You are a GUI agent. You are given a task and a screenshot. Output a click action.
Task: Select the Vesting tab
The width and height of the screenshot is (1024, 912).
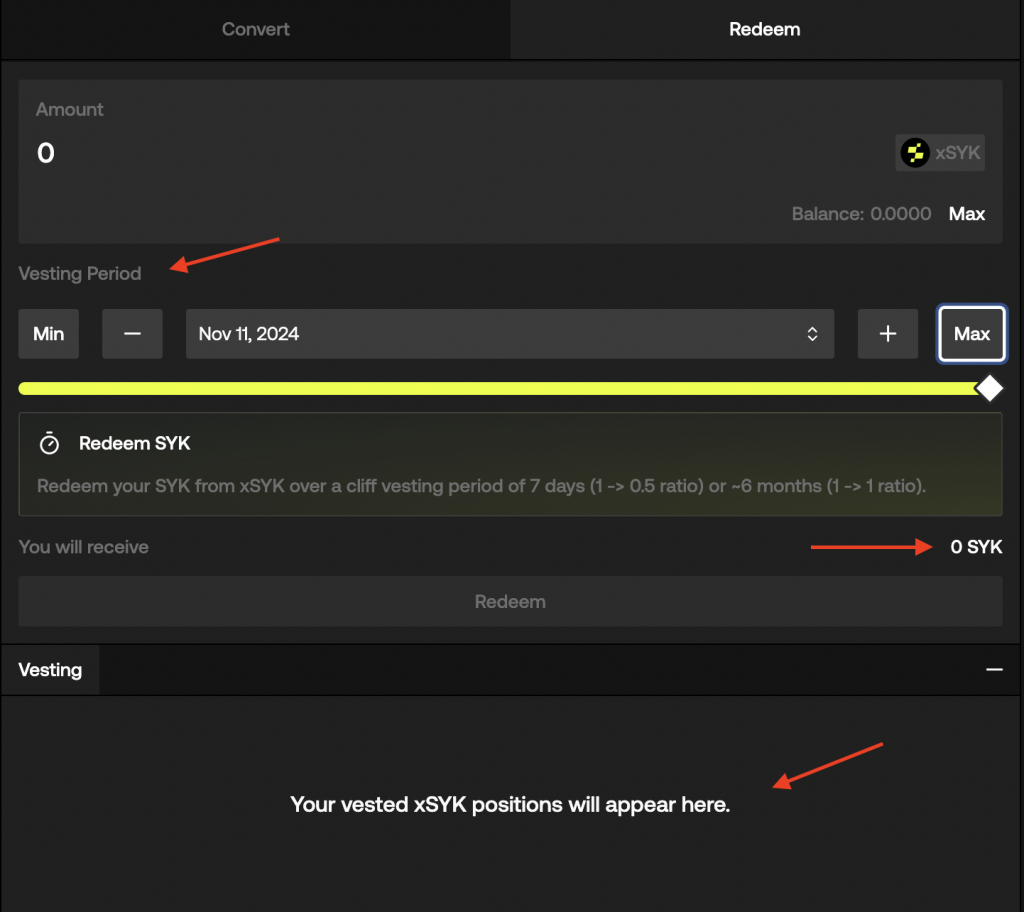click(x=50, y=670)
